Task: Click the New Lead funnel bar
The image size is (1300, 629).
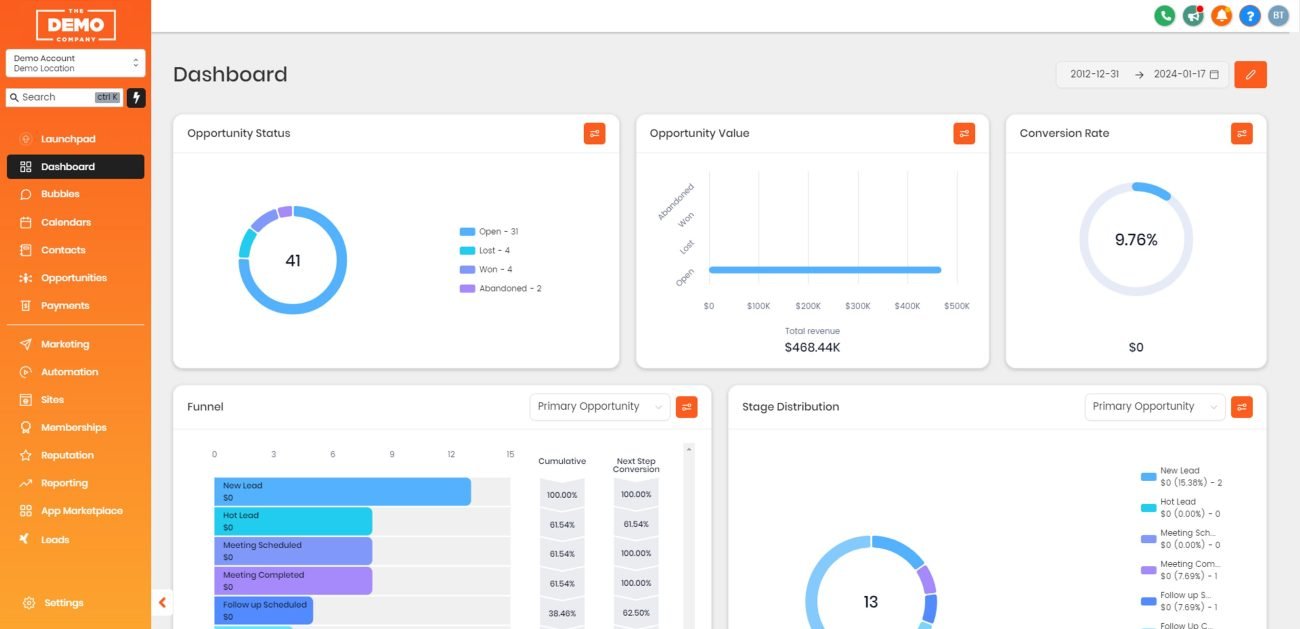Action: click(342, 492)
